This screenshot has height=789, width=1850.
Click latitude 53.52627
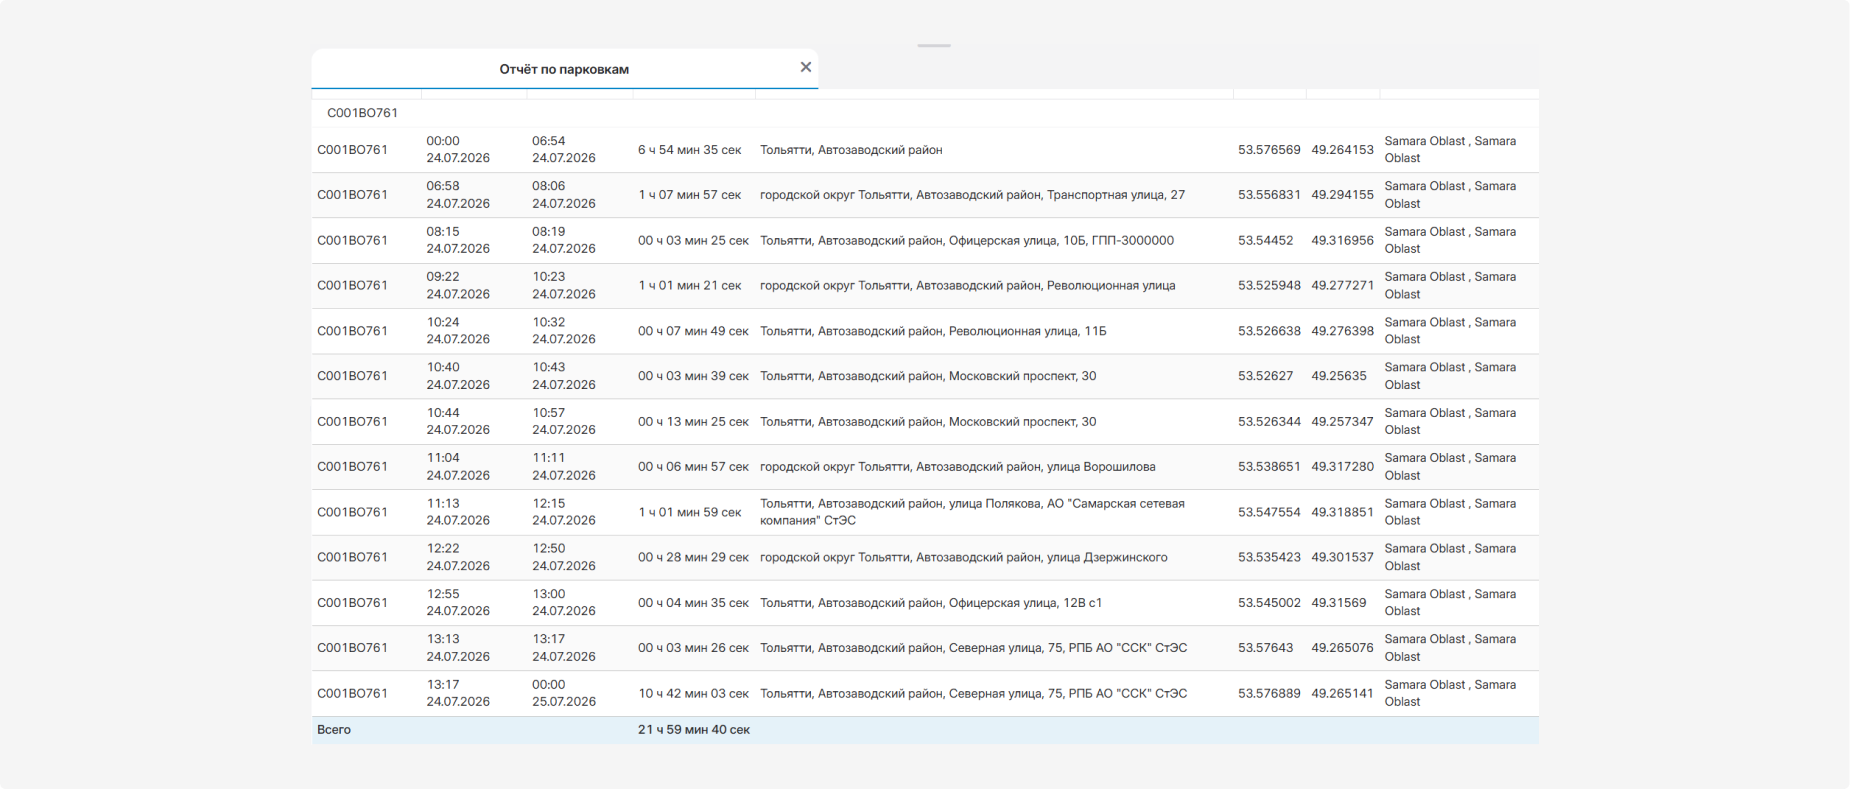pos(1265,376)
